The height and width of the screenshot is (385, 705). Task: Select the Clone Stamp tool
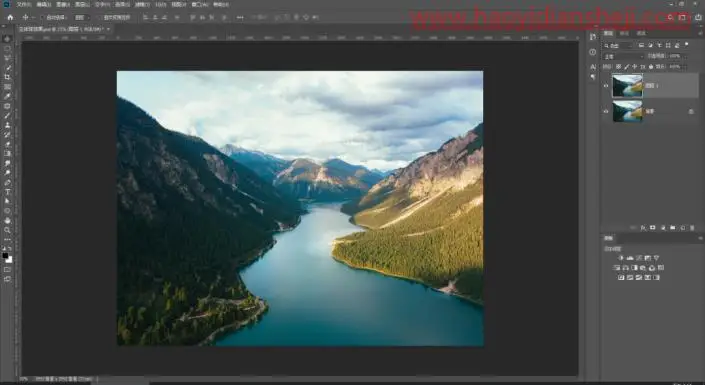pyautogui.click(x=7, y=125)
